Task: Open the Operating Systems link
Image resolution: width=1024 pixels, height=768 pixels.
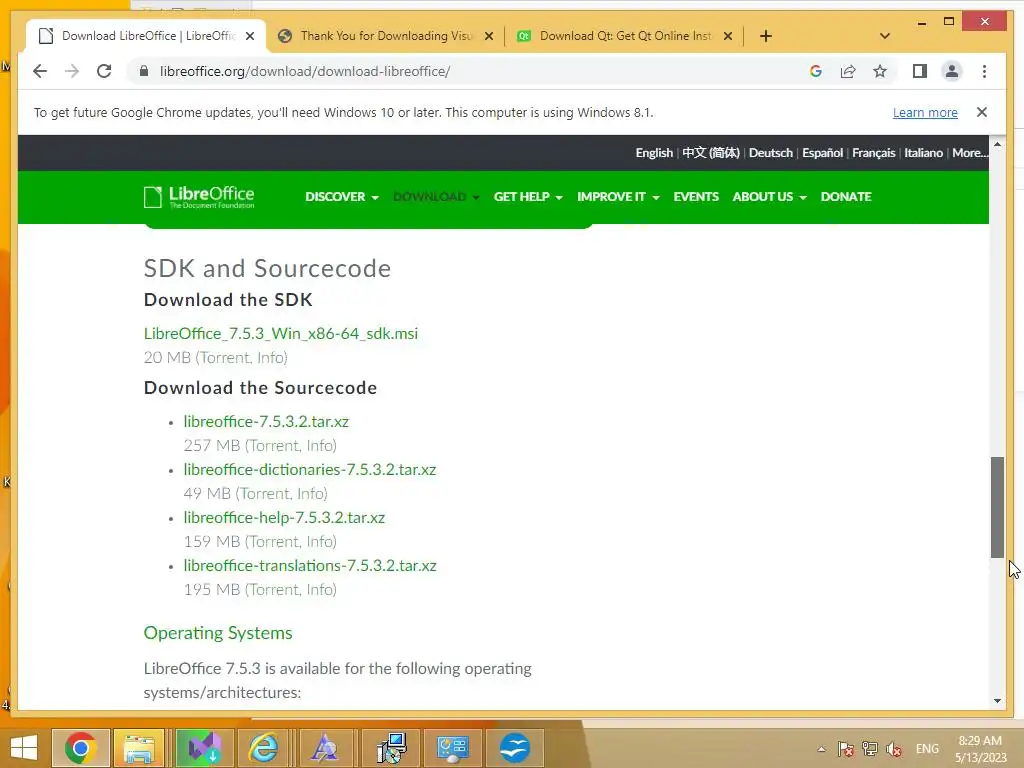Action: [x=218, y=633]
